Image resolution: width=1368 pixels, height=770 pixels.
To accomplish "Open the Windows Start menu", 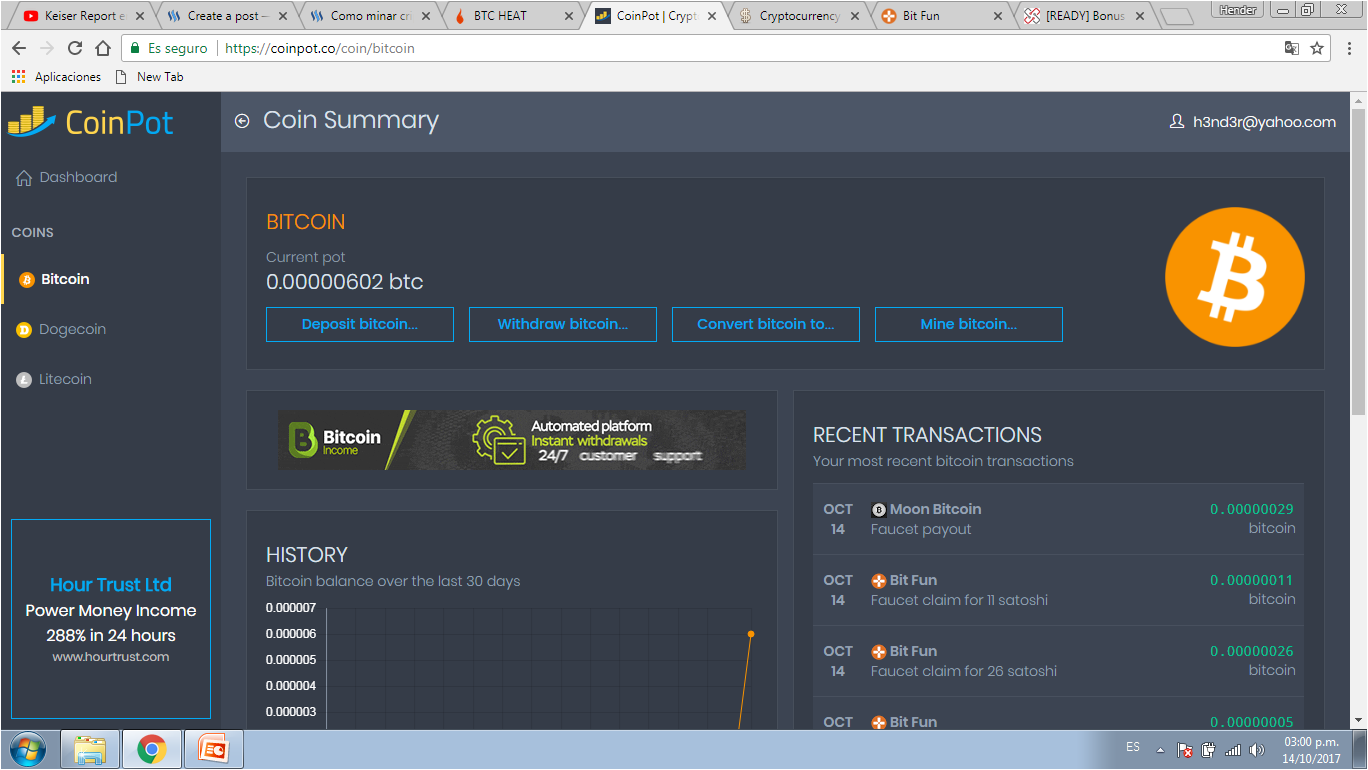I will (27, 749).
